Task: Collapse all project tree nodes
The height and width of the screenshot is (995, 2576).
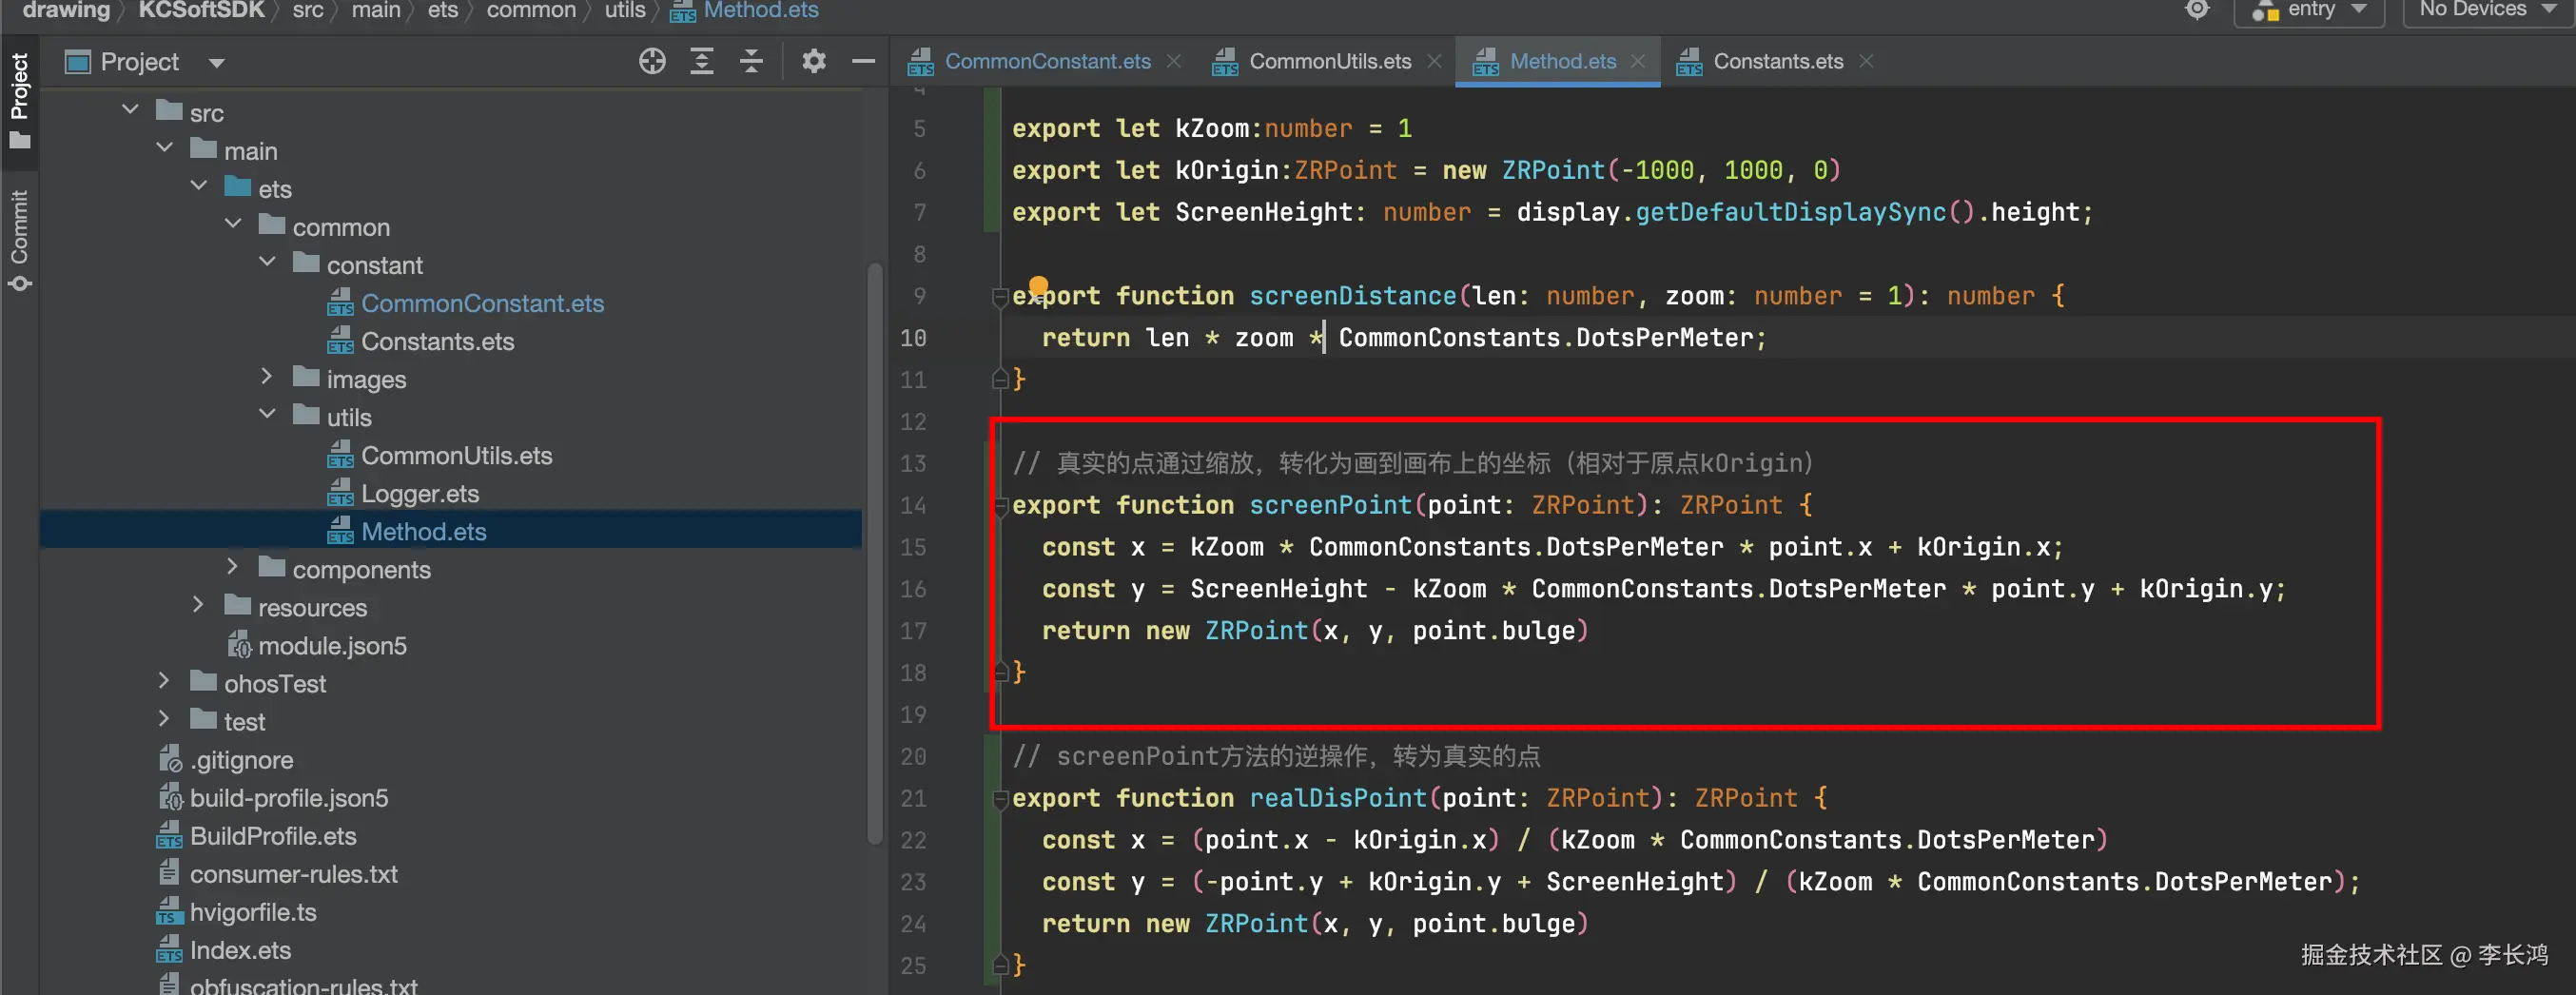Action: point(752,61)
